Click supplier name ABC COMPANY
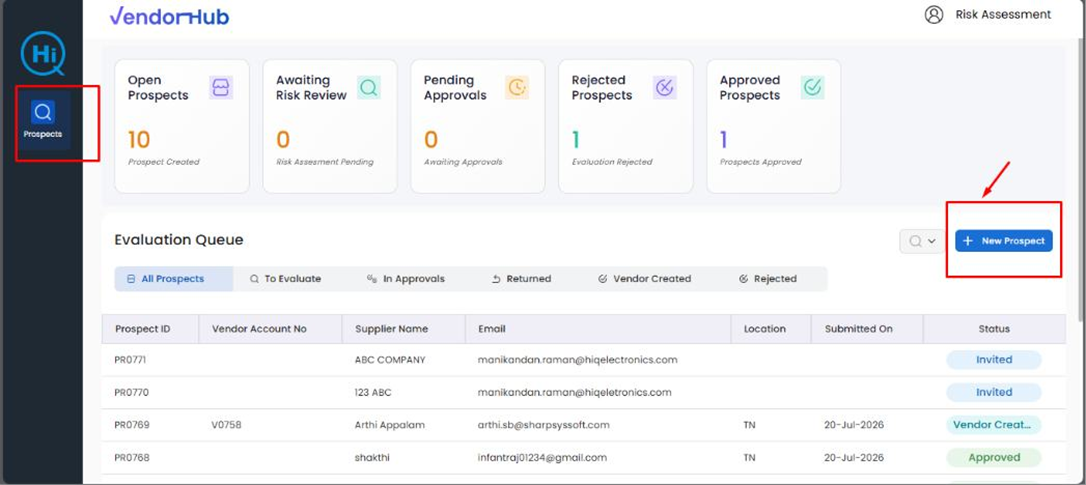This screenshot has width=1086, height=485. coord(390,360)
